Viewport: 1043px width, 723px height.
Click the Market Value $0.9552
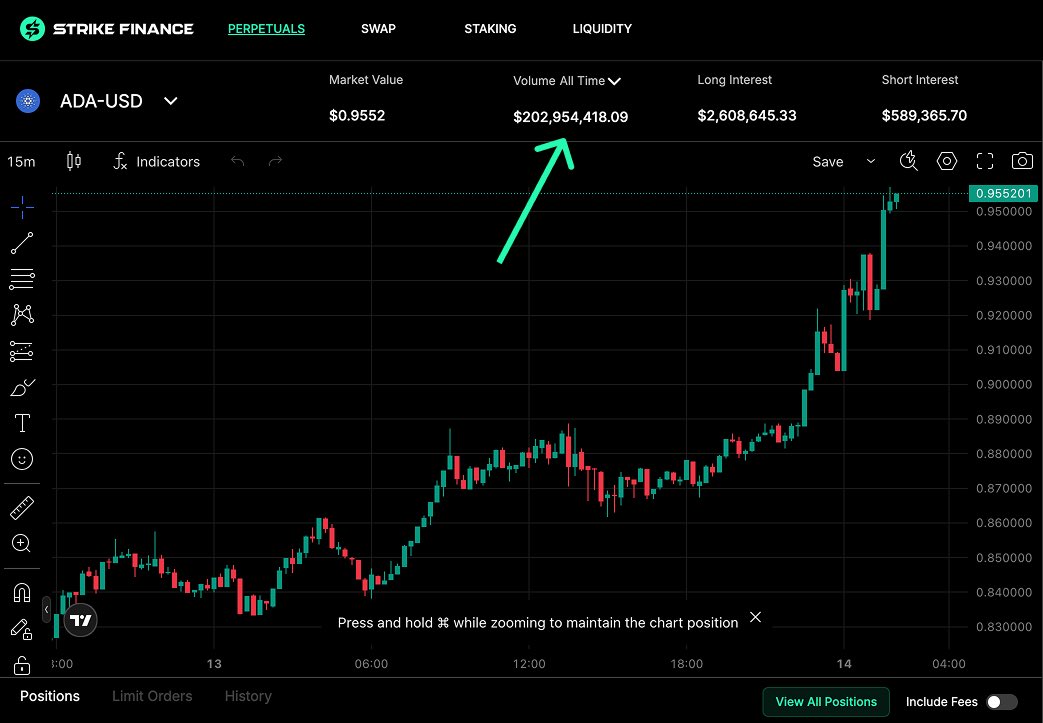(x=357, y=116)
